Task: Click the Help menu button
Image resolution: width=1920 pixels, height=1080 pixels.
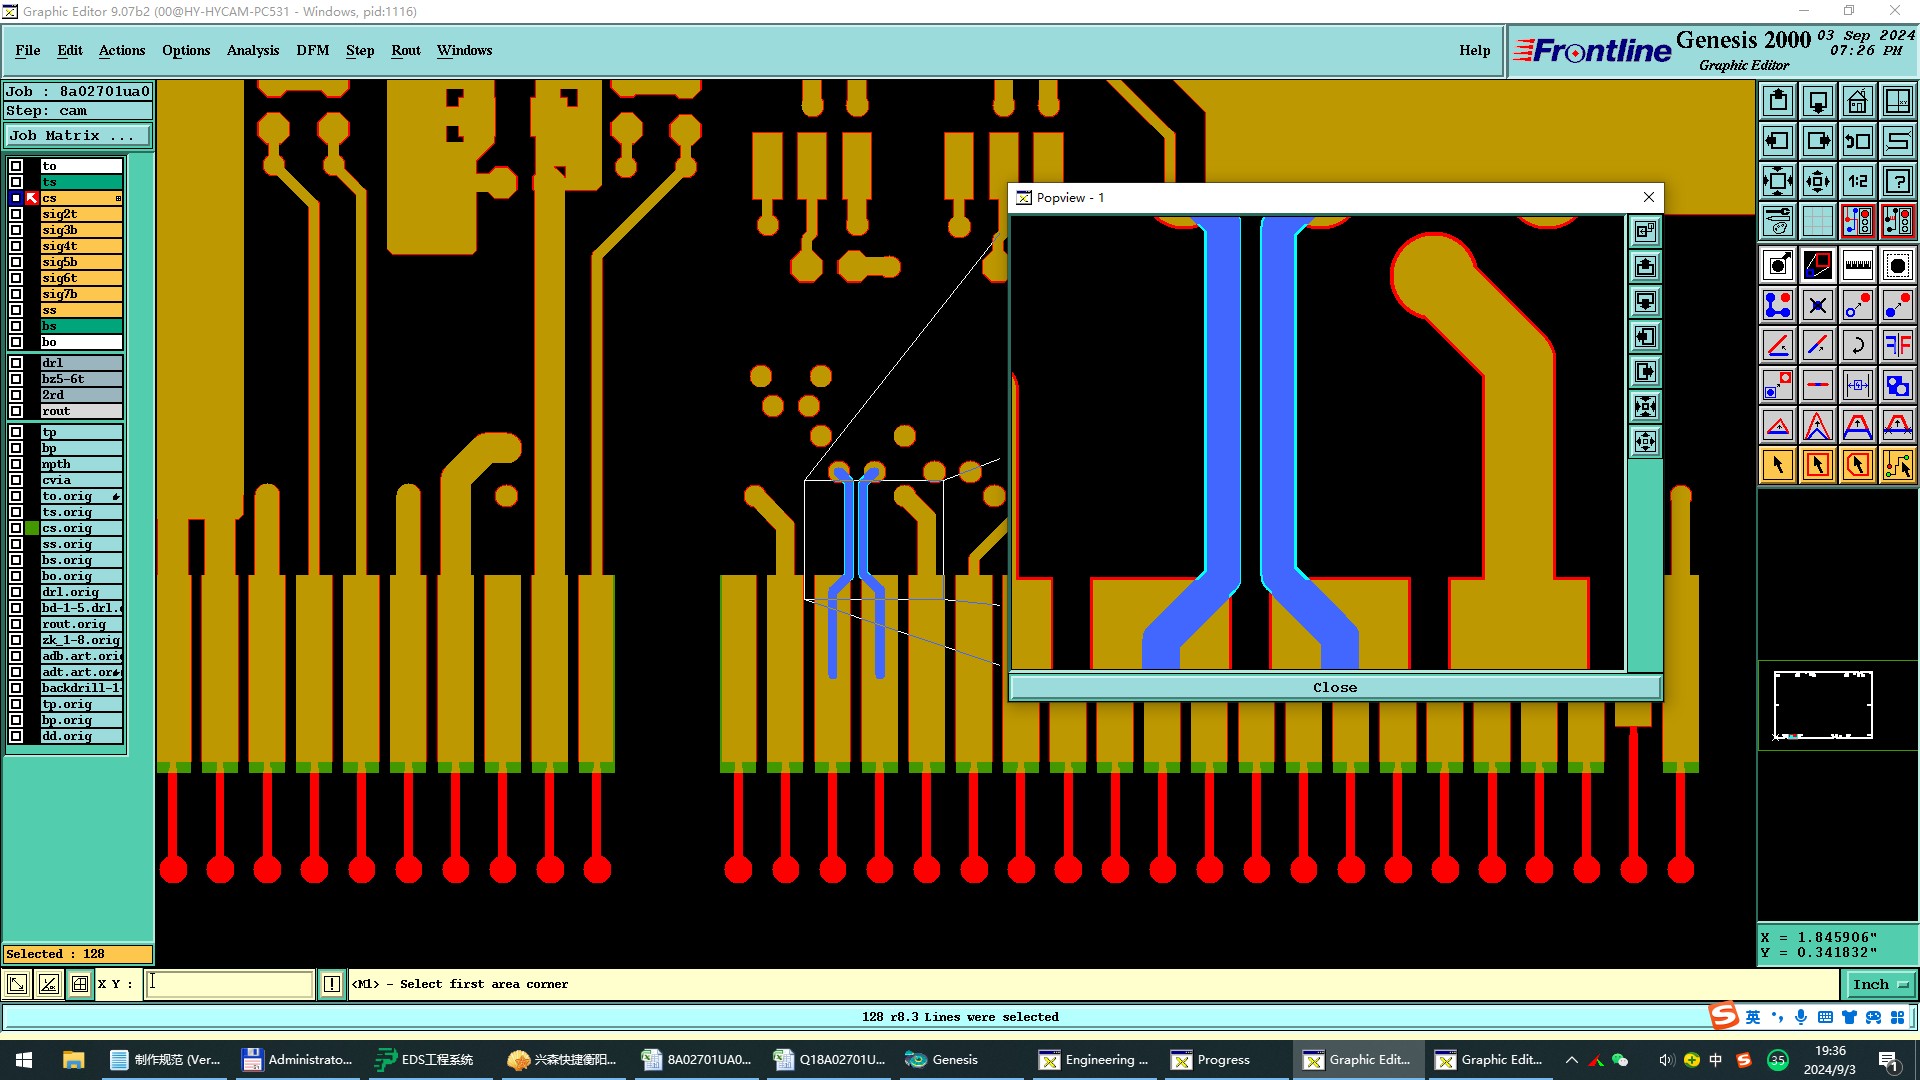Action: (1473, 51)
